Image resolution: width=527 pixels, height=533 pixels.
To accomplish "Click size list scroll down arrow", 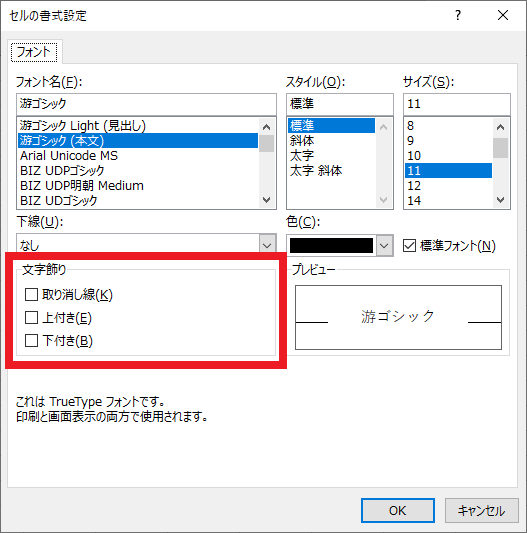I will (x=500, y=200).
